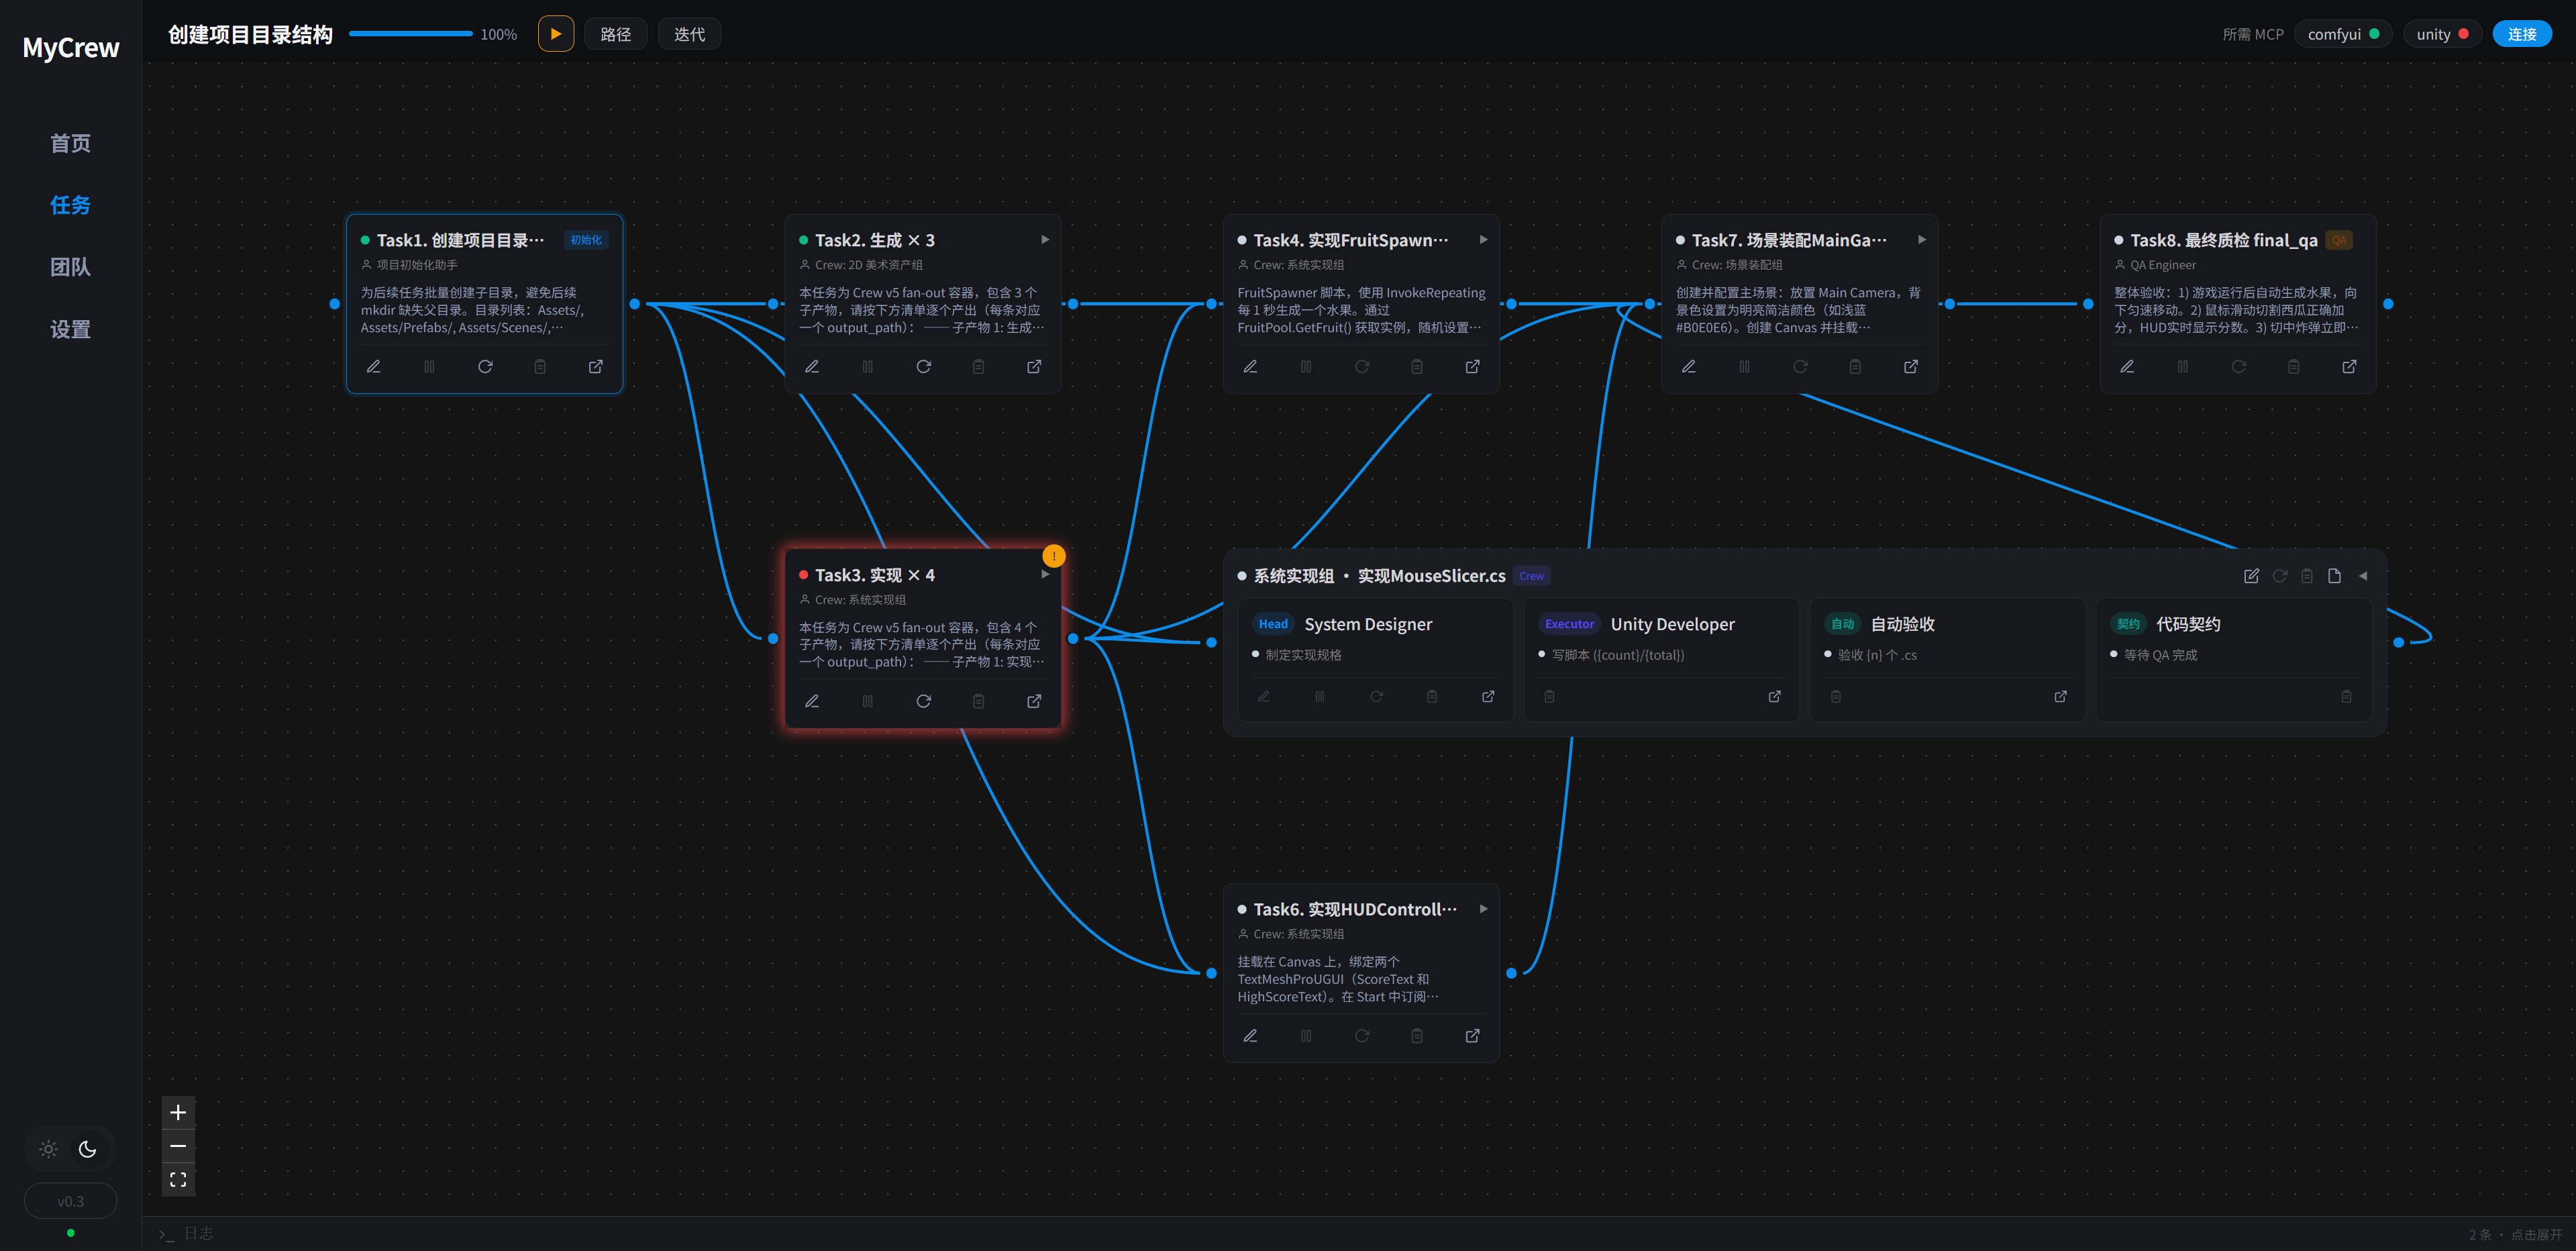Expand the 日志 log bar at bottom

pyautogui.click(x=1358, y=1234)
